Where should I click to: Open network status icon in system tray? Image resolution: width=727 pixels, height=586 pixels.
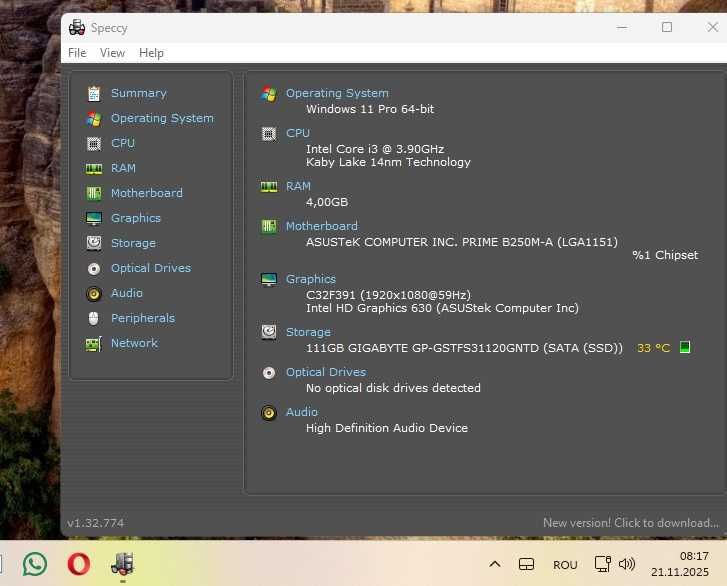[x=603, y=564]
